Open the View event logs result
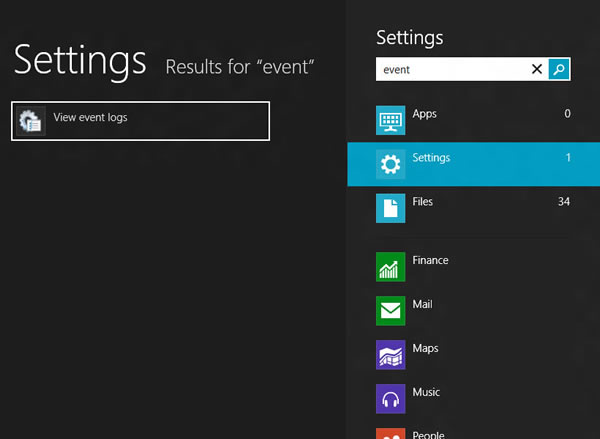The height and width of the screenshot is (439, 600). coord(140,121)
